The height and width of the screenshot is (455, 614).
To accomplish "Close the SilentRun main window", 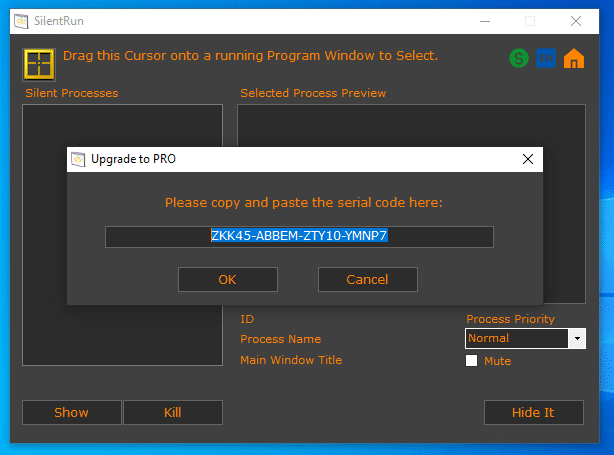I will (576, 21).
